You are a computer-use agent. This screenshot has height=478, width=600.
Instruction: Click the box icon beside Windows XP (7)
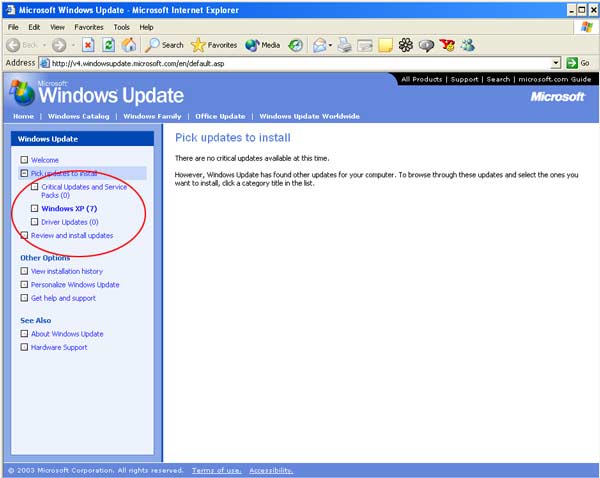(x=34, y=209)
